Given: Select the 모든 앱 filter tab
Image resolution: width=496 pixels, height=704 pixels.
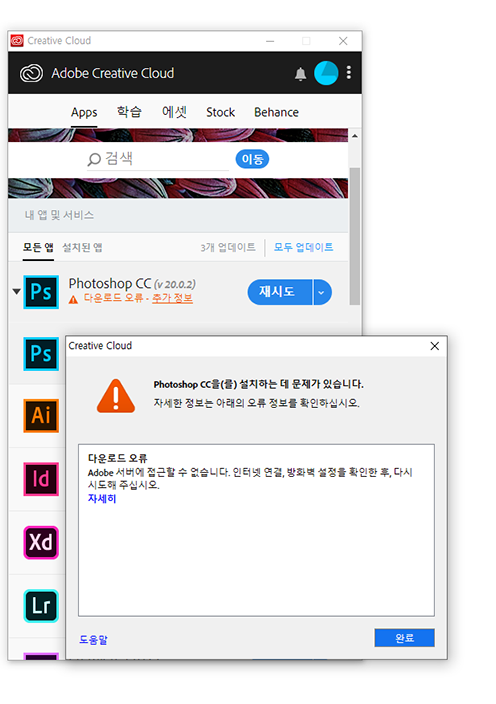Looking at the screenshot, I should pos(38,247).
